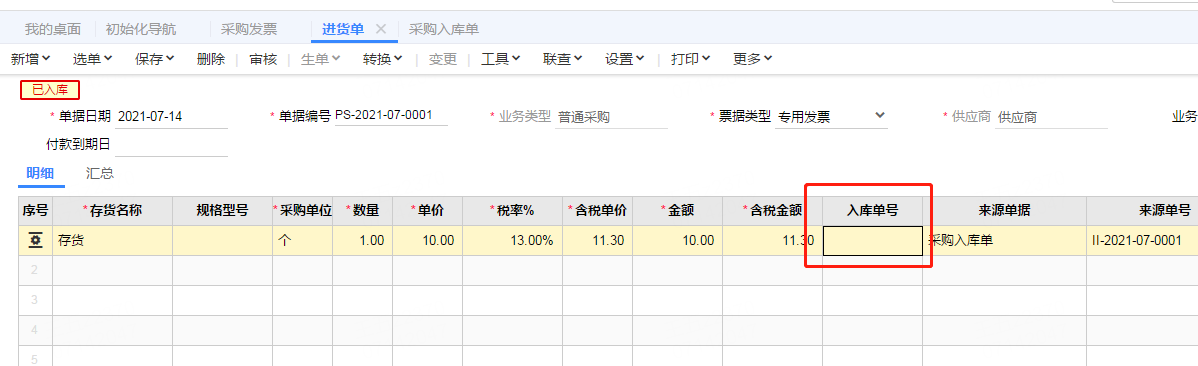Open the 保存 dropdown
This screenshot has height=366, width=1198.
tap(155, 59)
